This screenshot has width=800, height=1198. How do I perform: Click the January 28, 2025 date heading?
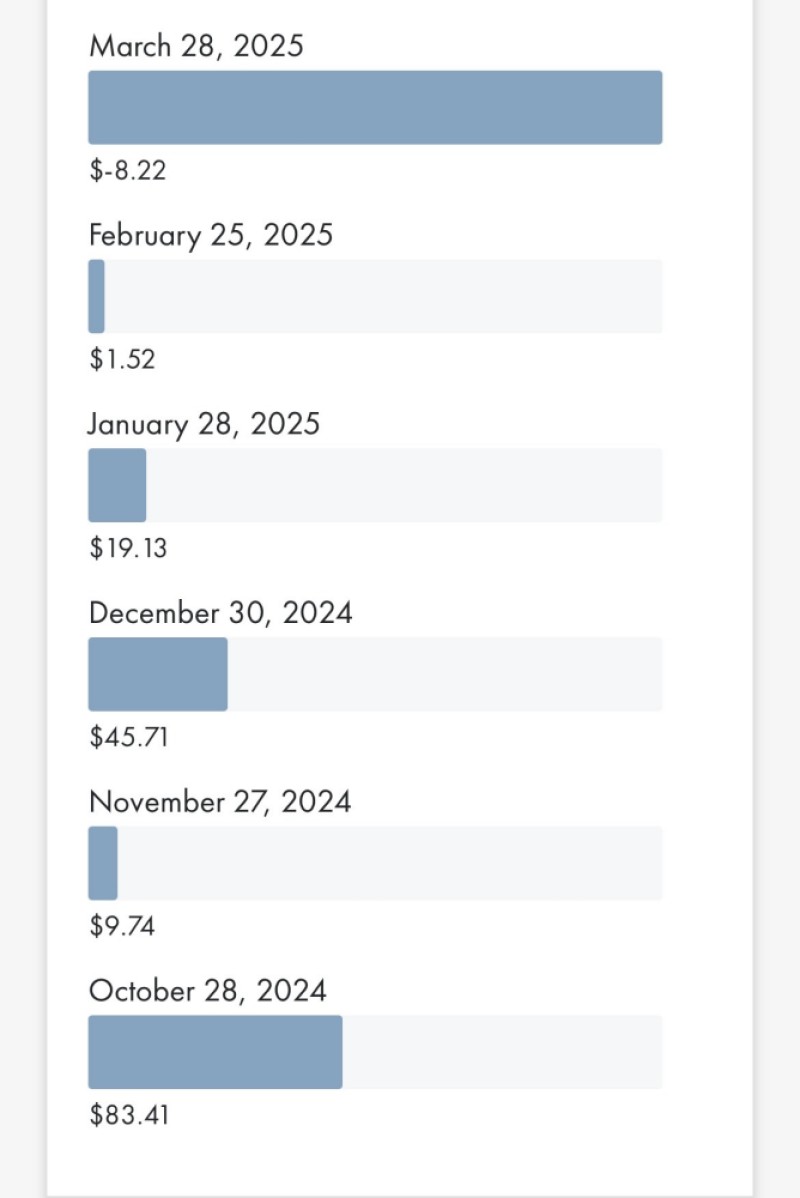coord(203,424)
